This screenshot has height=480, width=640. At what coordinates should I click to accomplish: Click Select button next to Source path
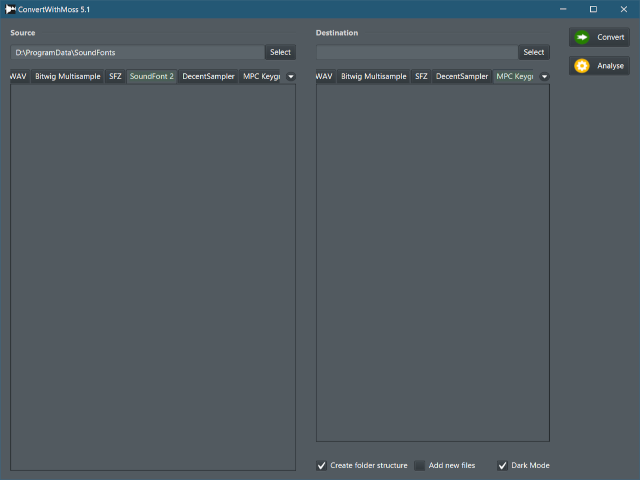coord(280,52)
